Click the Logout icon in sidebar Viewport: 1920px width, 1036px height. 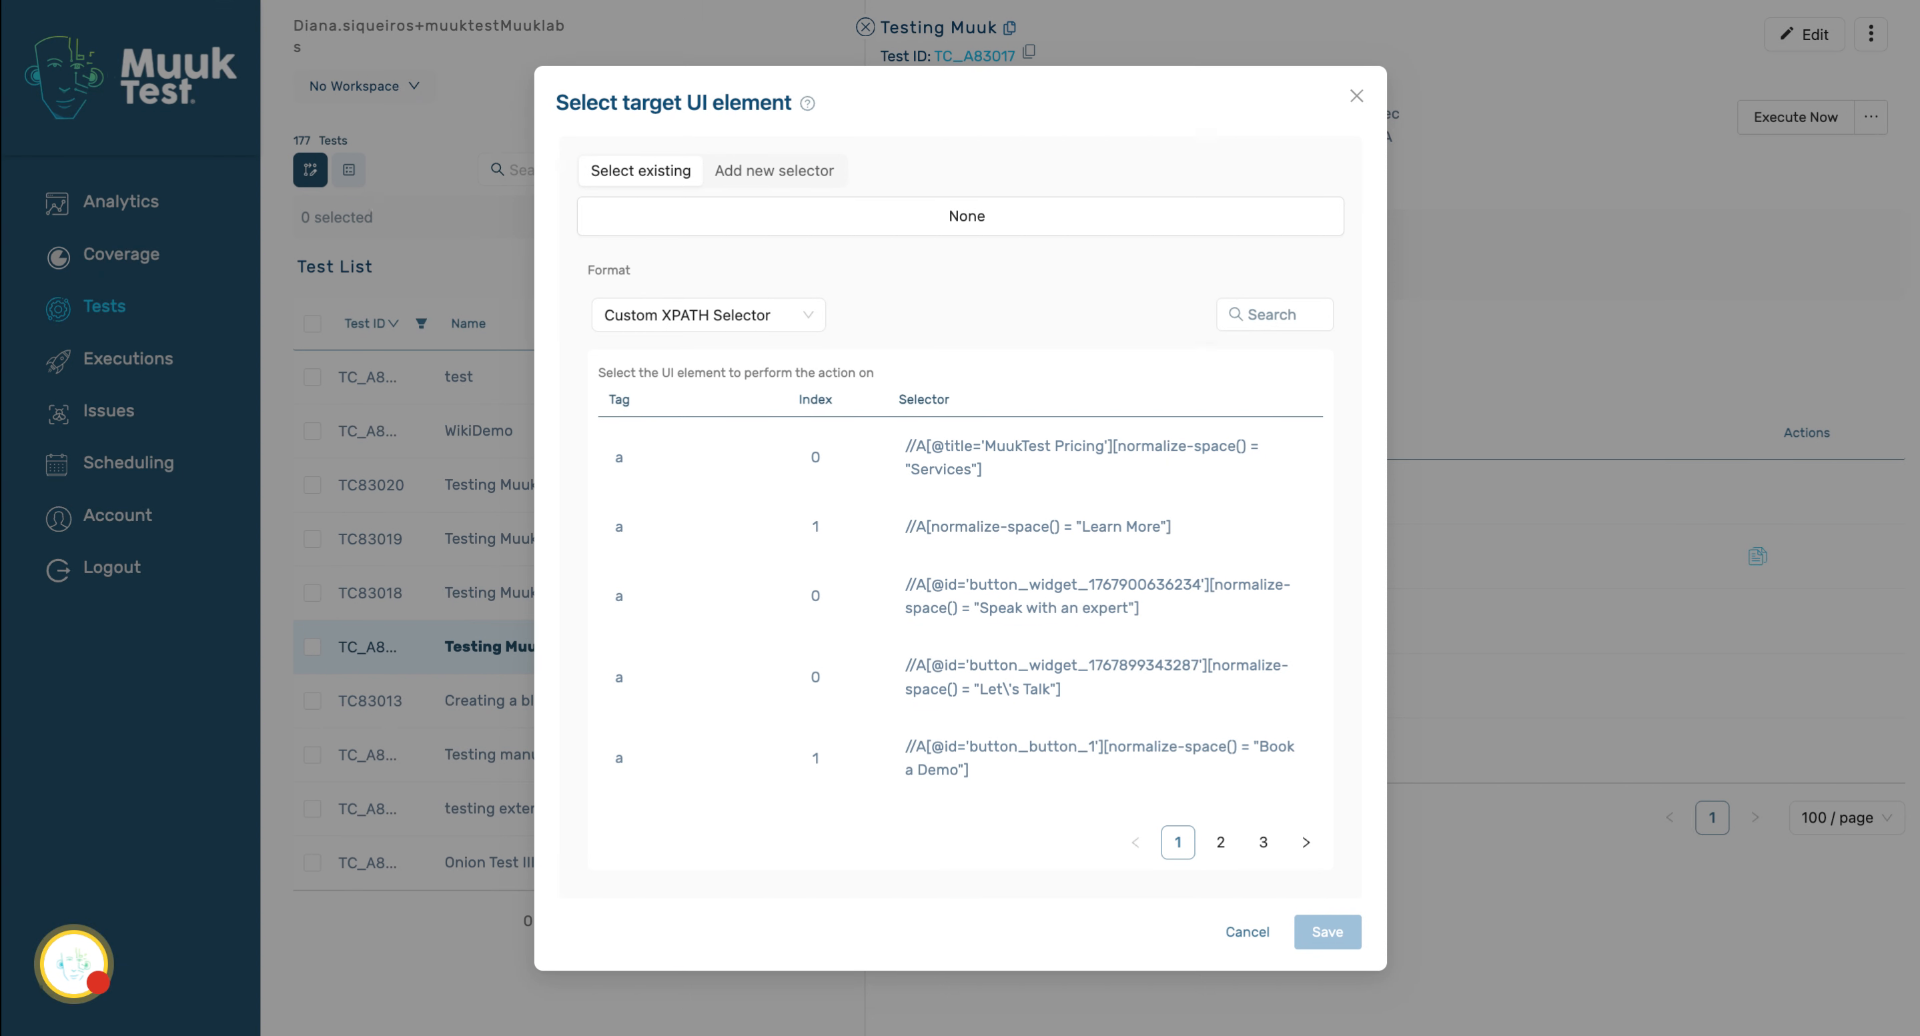(x=58, y=569)
